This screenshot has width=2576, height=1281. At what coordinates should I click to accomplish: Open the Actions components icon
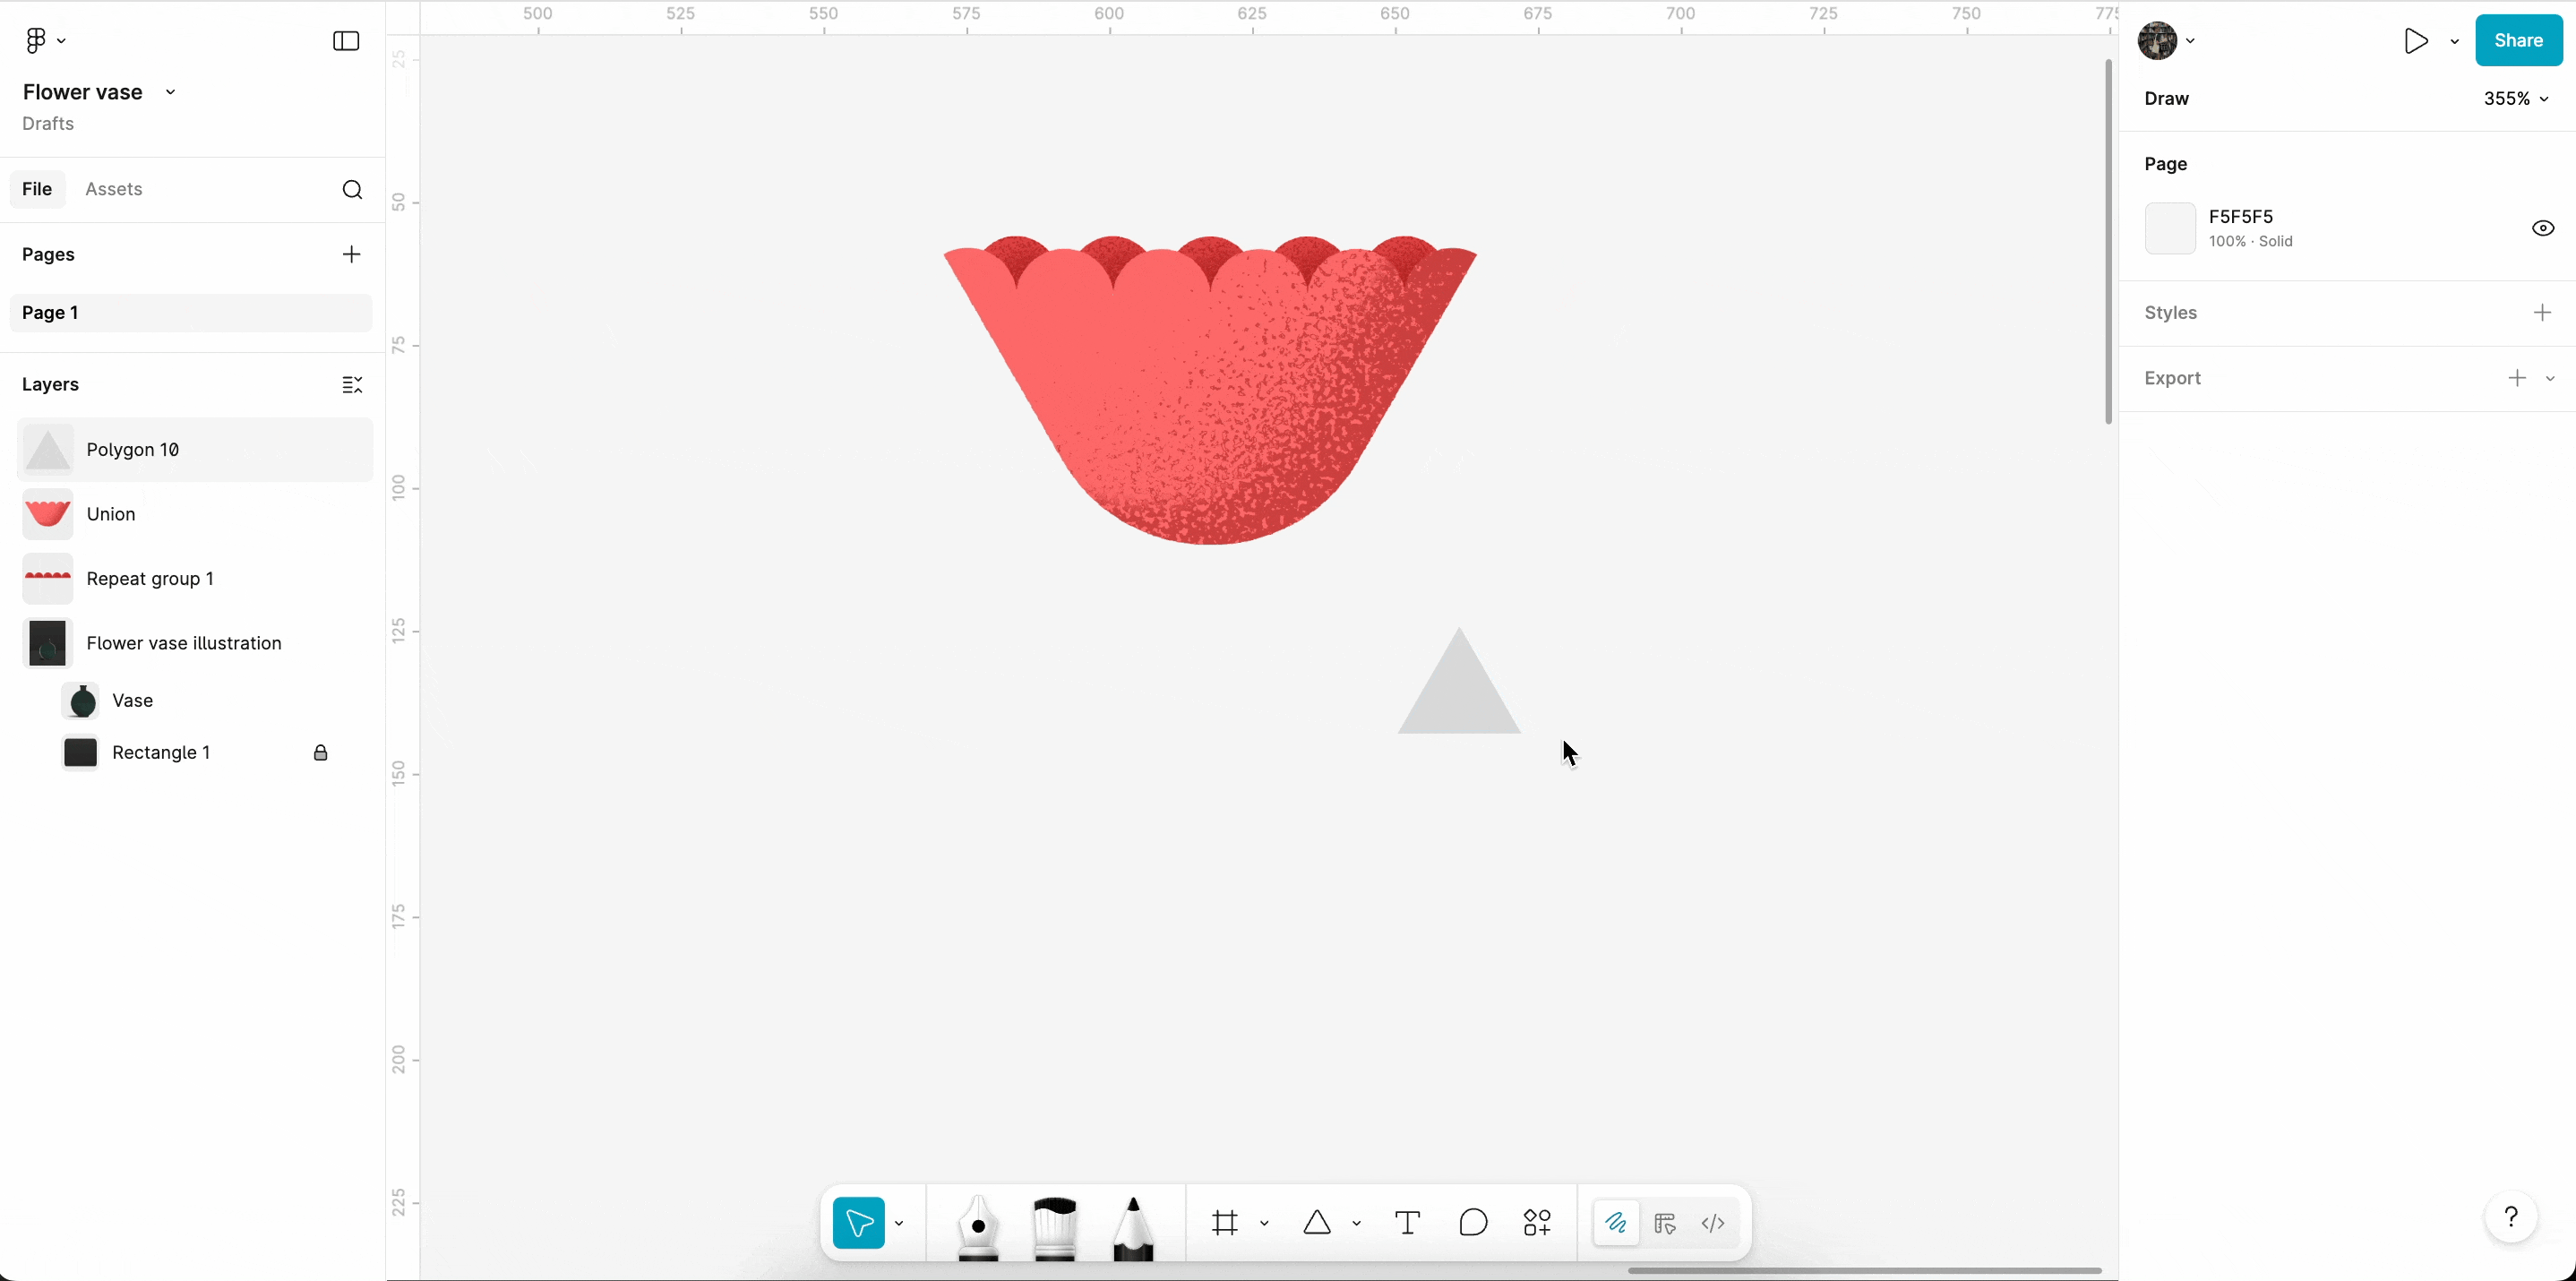pos(1537,1222)
